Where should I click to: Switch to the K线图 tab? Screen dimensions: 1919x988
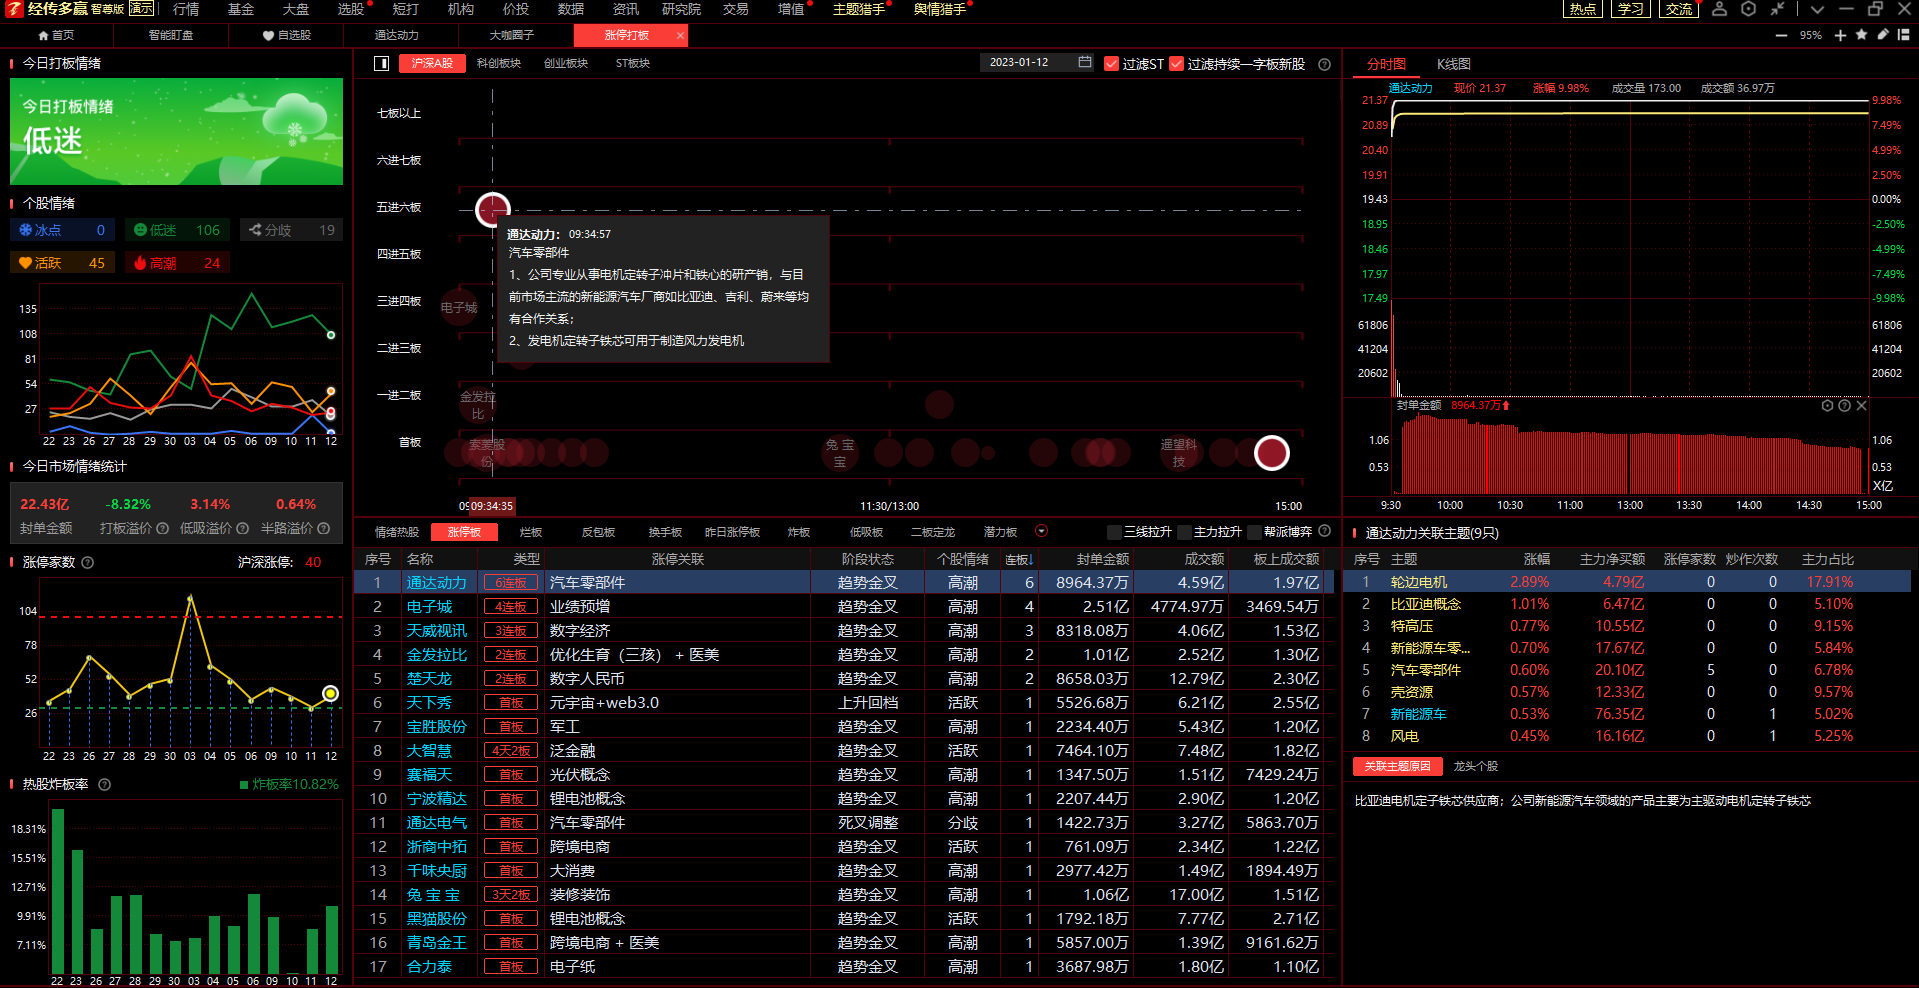pos(1454,64)
